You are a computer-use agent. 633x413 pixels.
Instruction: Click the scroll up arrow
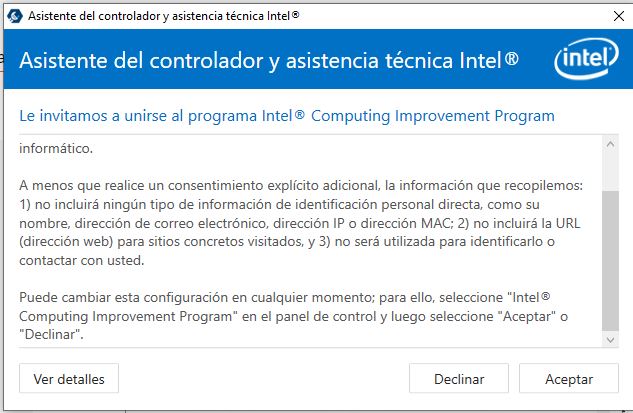(x=611, y=145)
